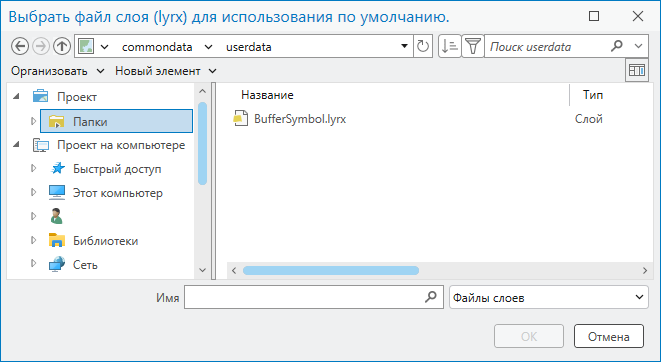Toggle the details pane view button

(x=637, y=70)
